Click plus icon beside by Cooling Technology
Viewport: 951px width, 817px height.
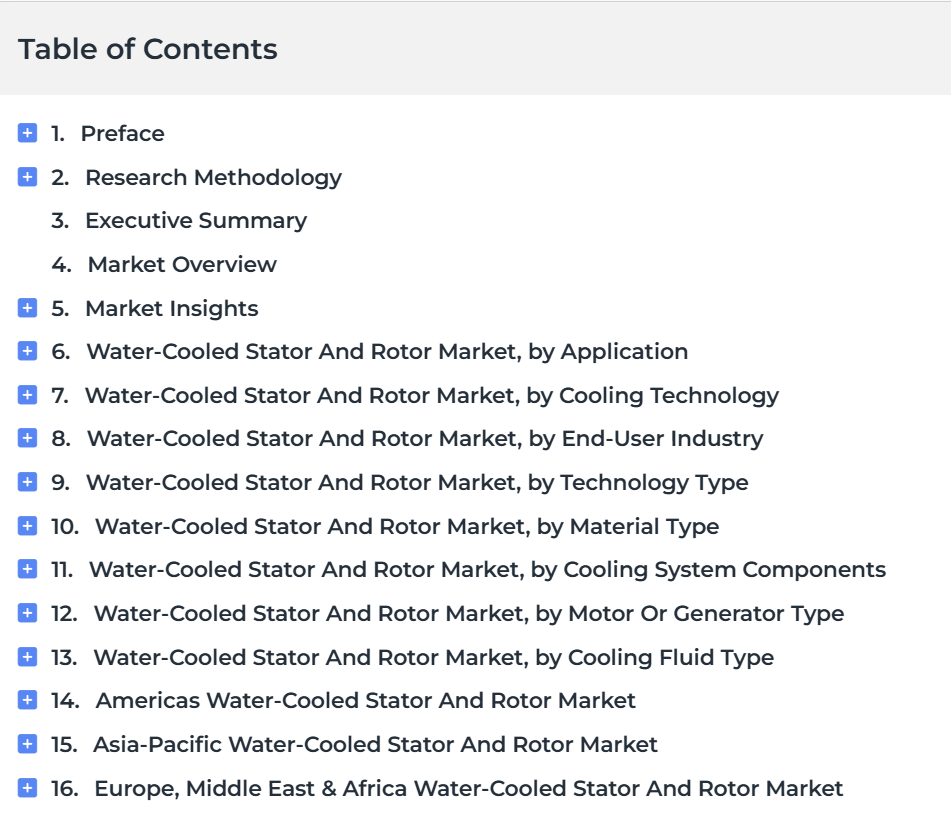27,395
